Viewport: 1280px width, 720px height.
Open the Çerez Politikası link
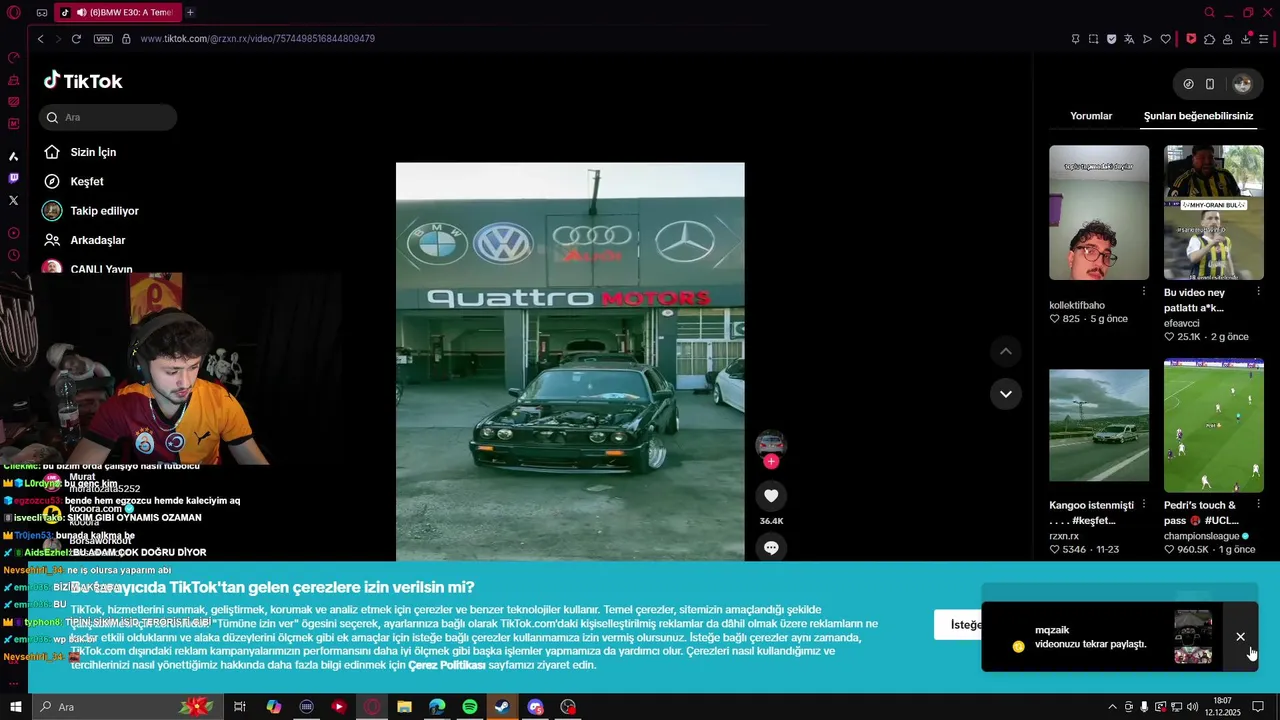pos(446,665)
